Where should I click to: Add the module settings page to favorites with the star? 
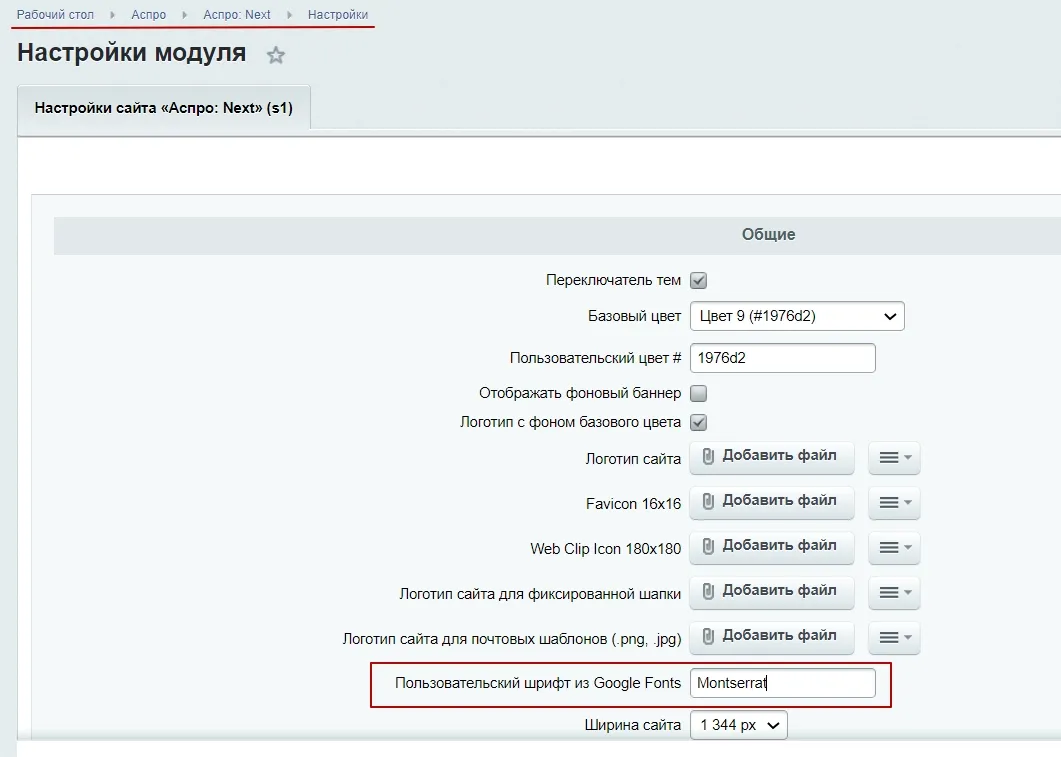click(x=275, y=55)
